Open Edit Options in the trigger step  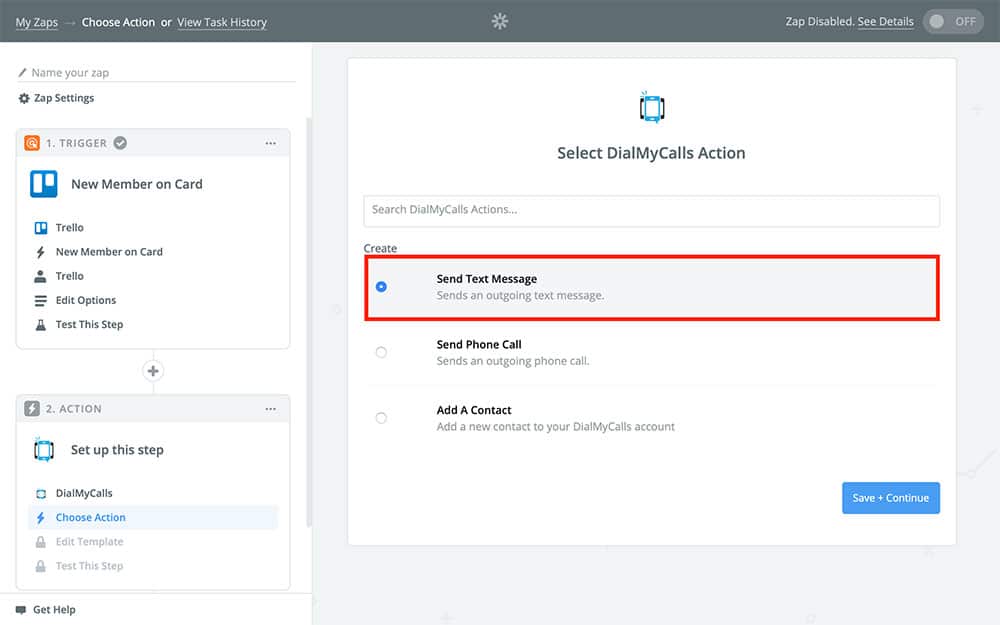point(86,300)
